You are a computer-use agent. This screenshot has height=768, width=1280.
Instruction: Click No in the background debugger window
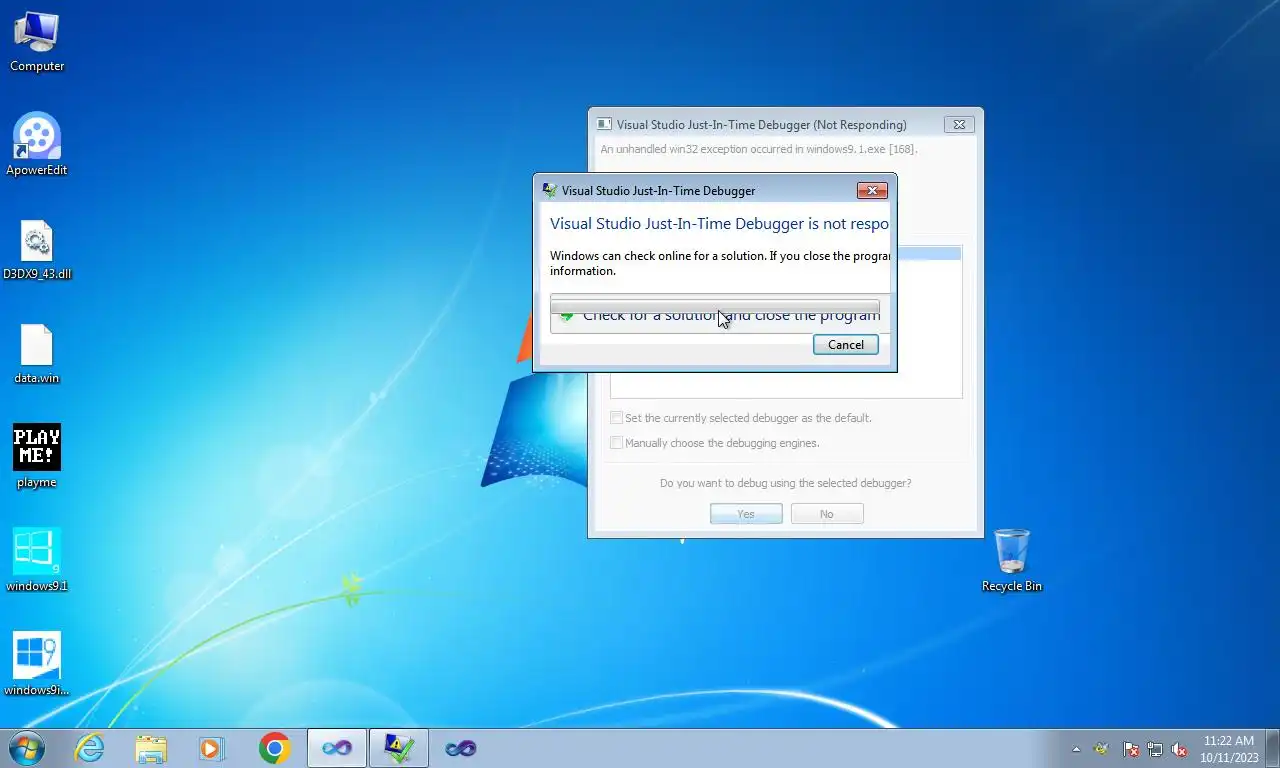click(827, 514)
